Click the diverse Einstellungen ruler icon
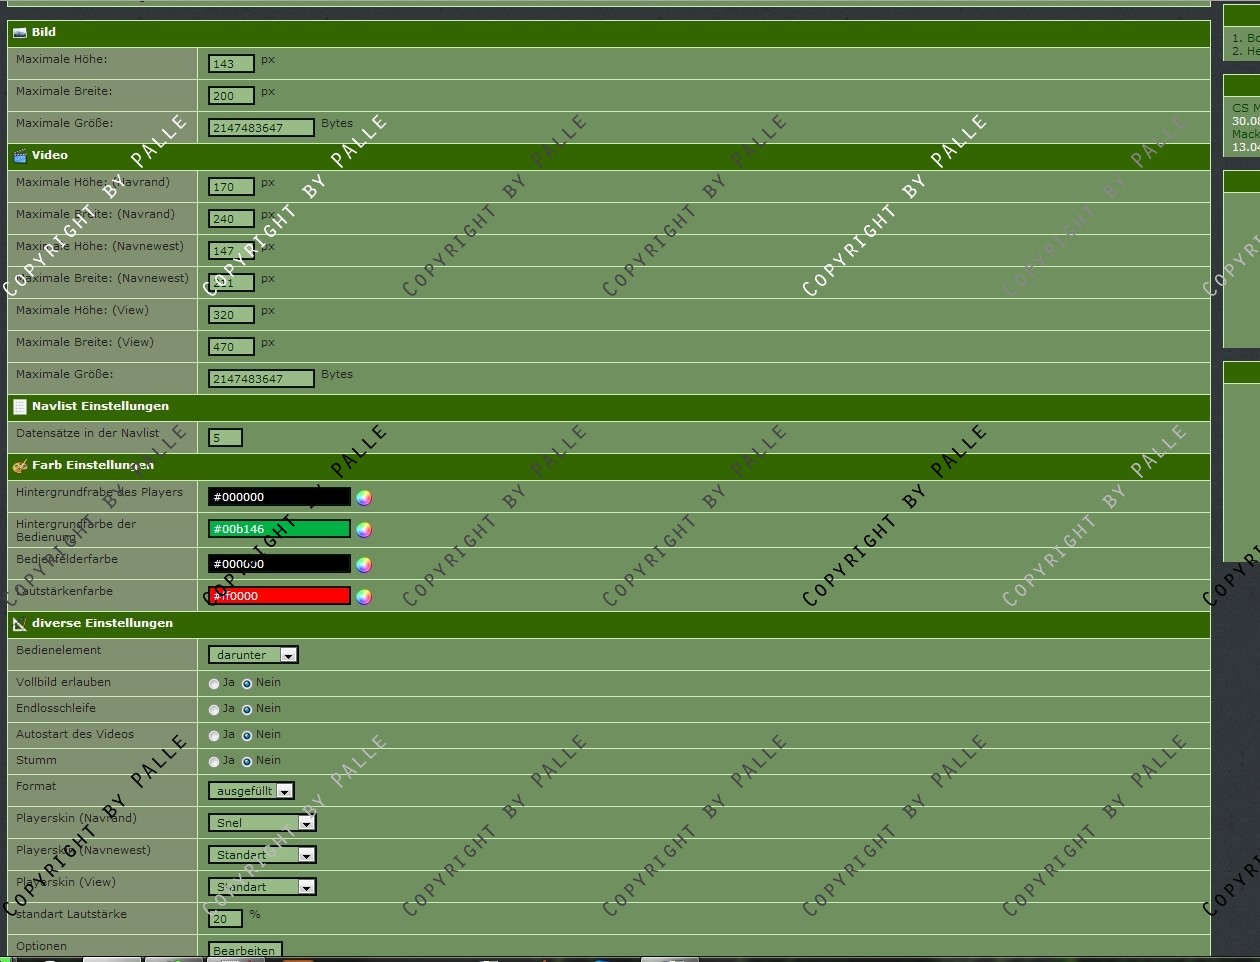This screenshot has height=962, width=1260. pos(20,624)
